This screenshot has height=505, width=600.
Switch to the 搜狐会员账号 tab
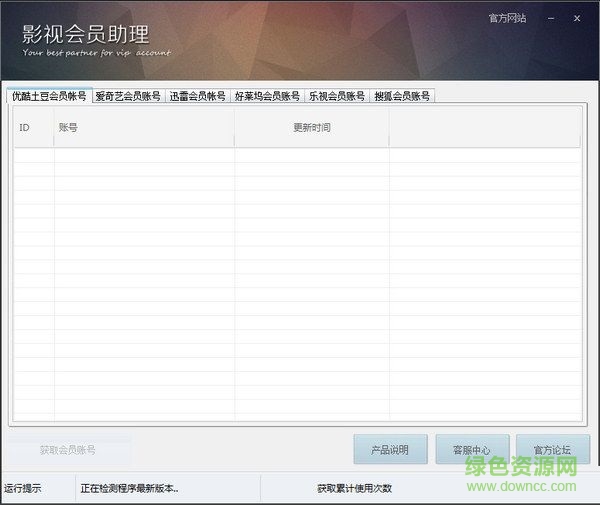(x=402, y=96)
